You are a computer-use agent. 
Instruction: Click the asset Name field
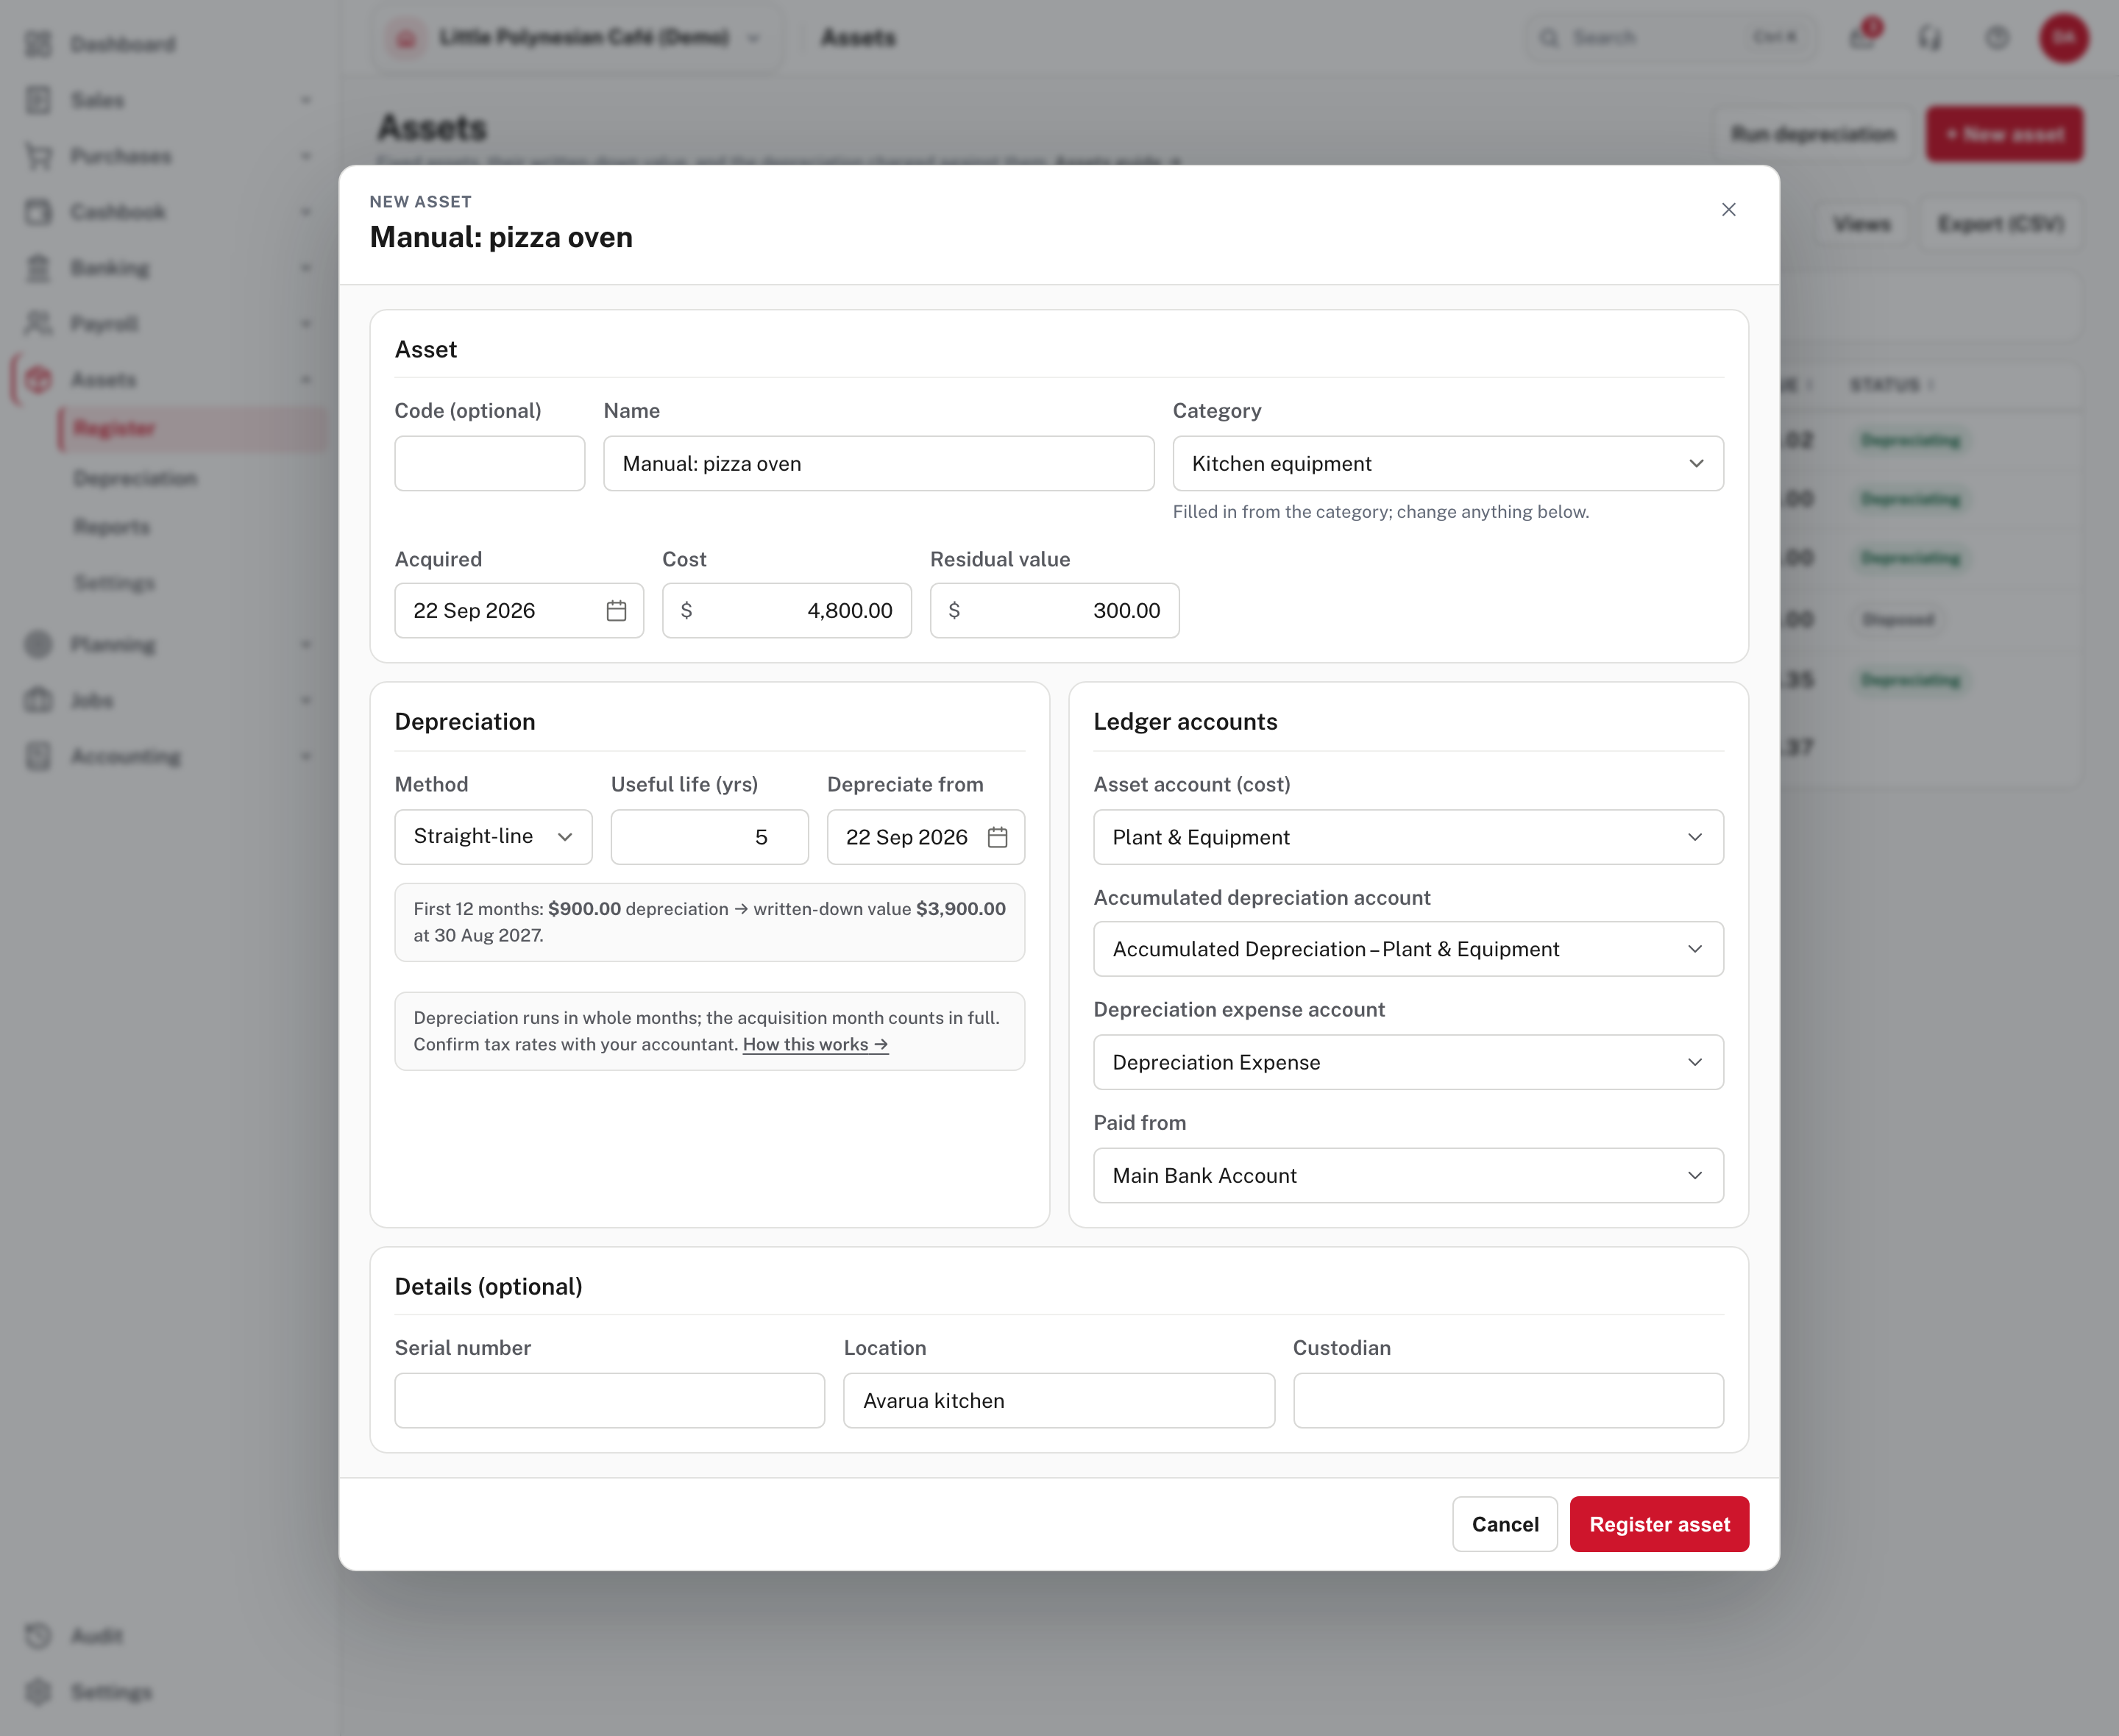coord(878,463)
